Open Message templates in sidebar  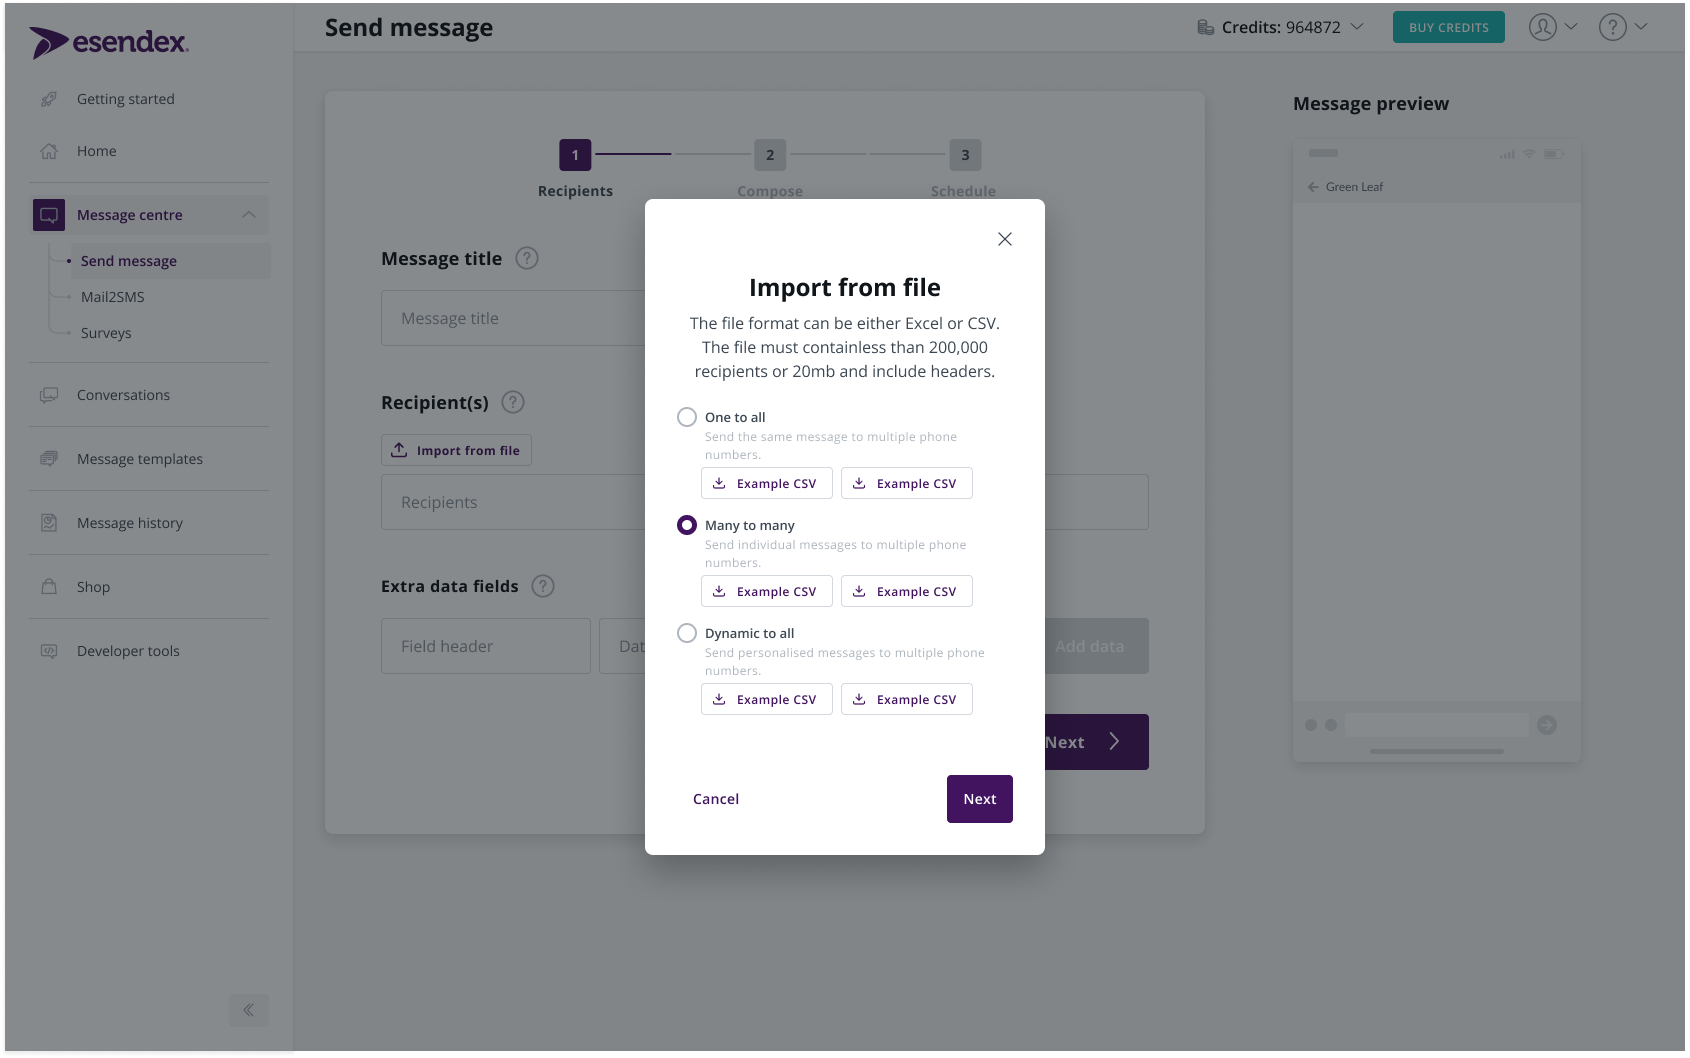tap(140, 459)
